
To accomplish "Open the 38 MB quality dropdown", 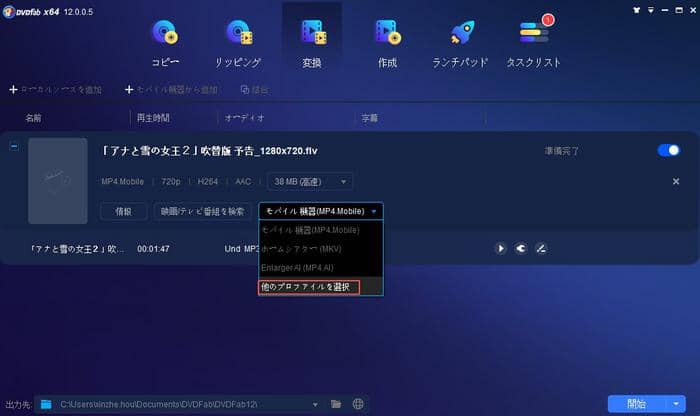I will (310, 182).
